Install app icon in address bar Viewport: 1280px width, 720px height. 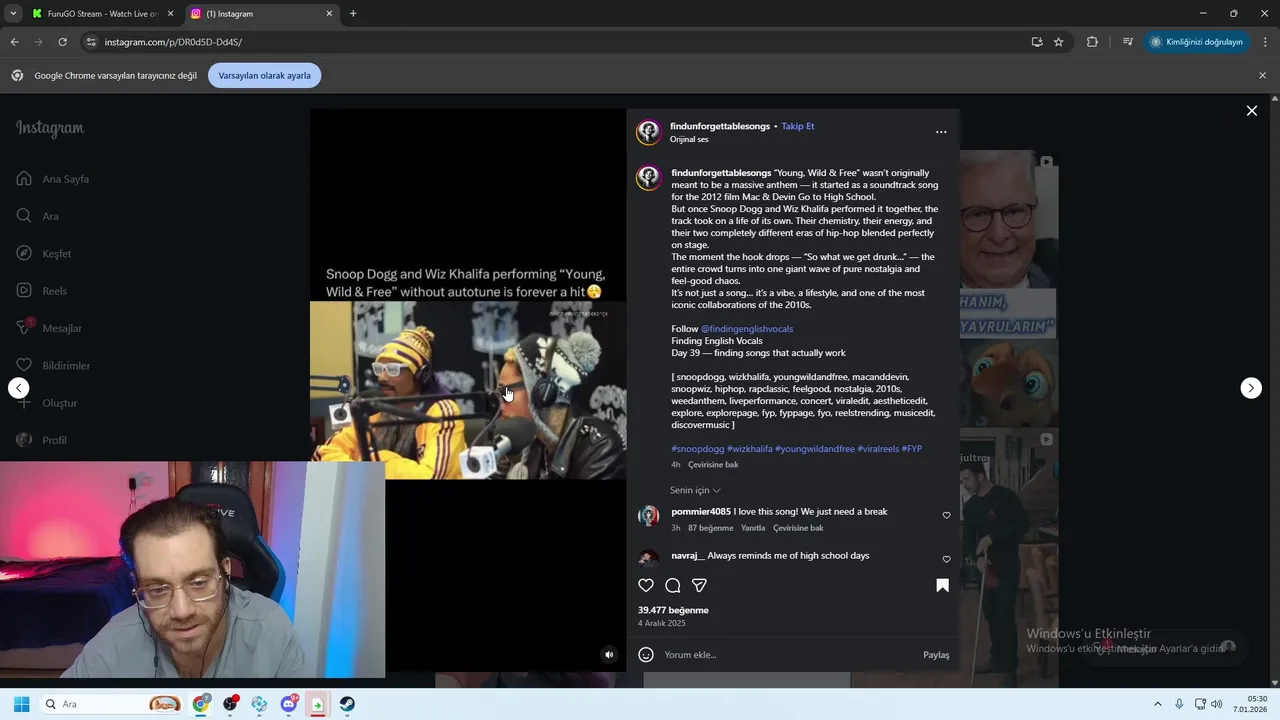1037,42
